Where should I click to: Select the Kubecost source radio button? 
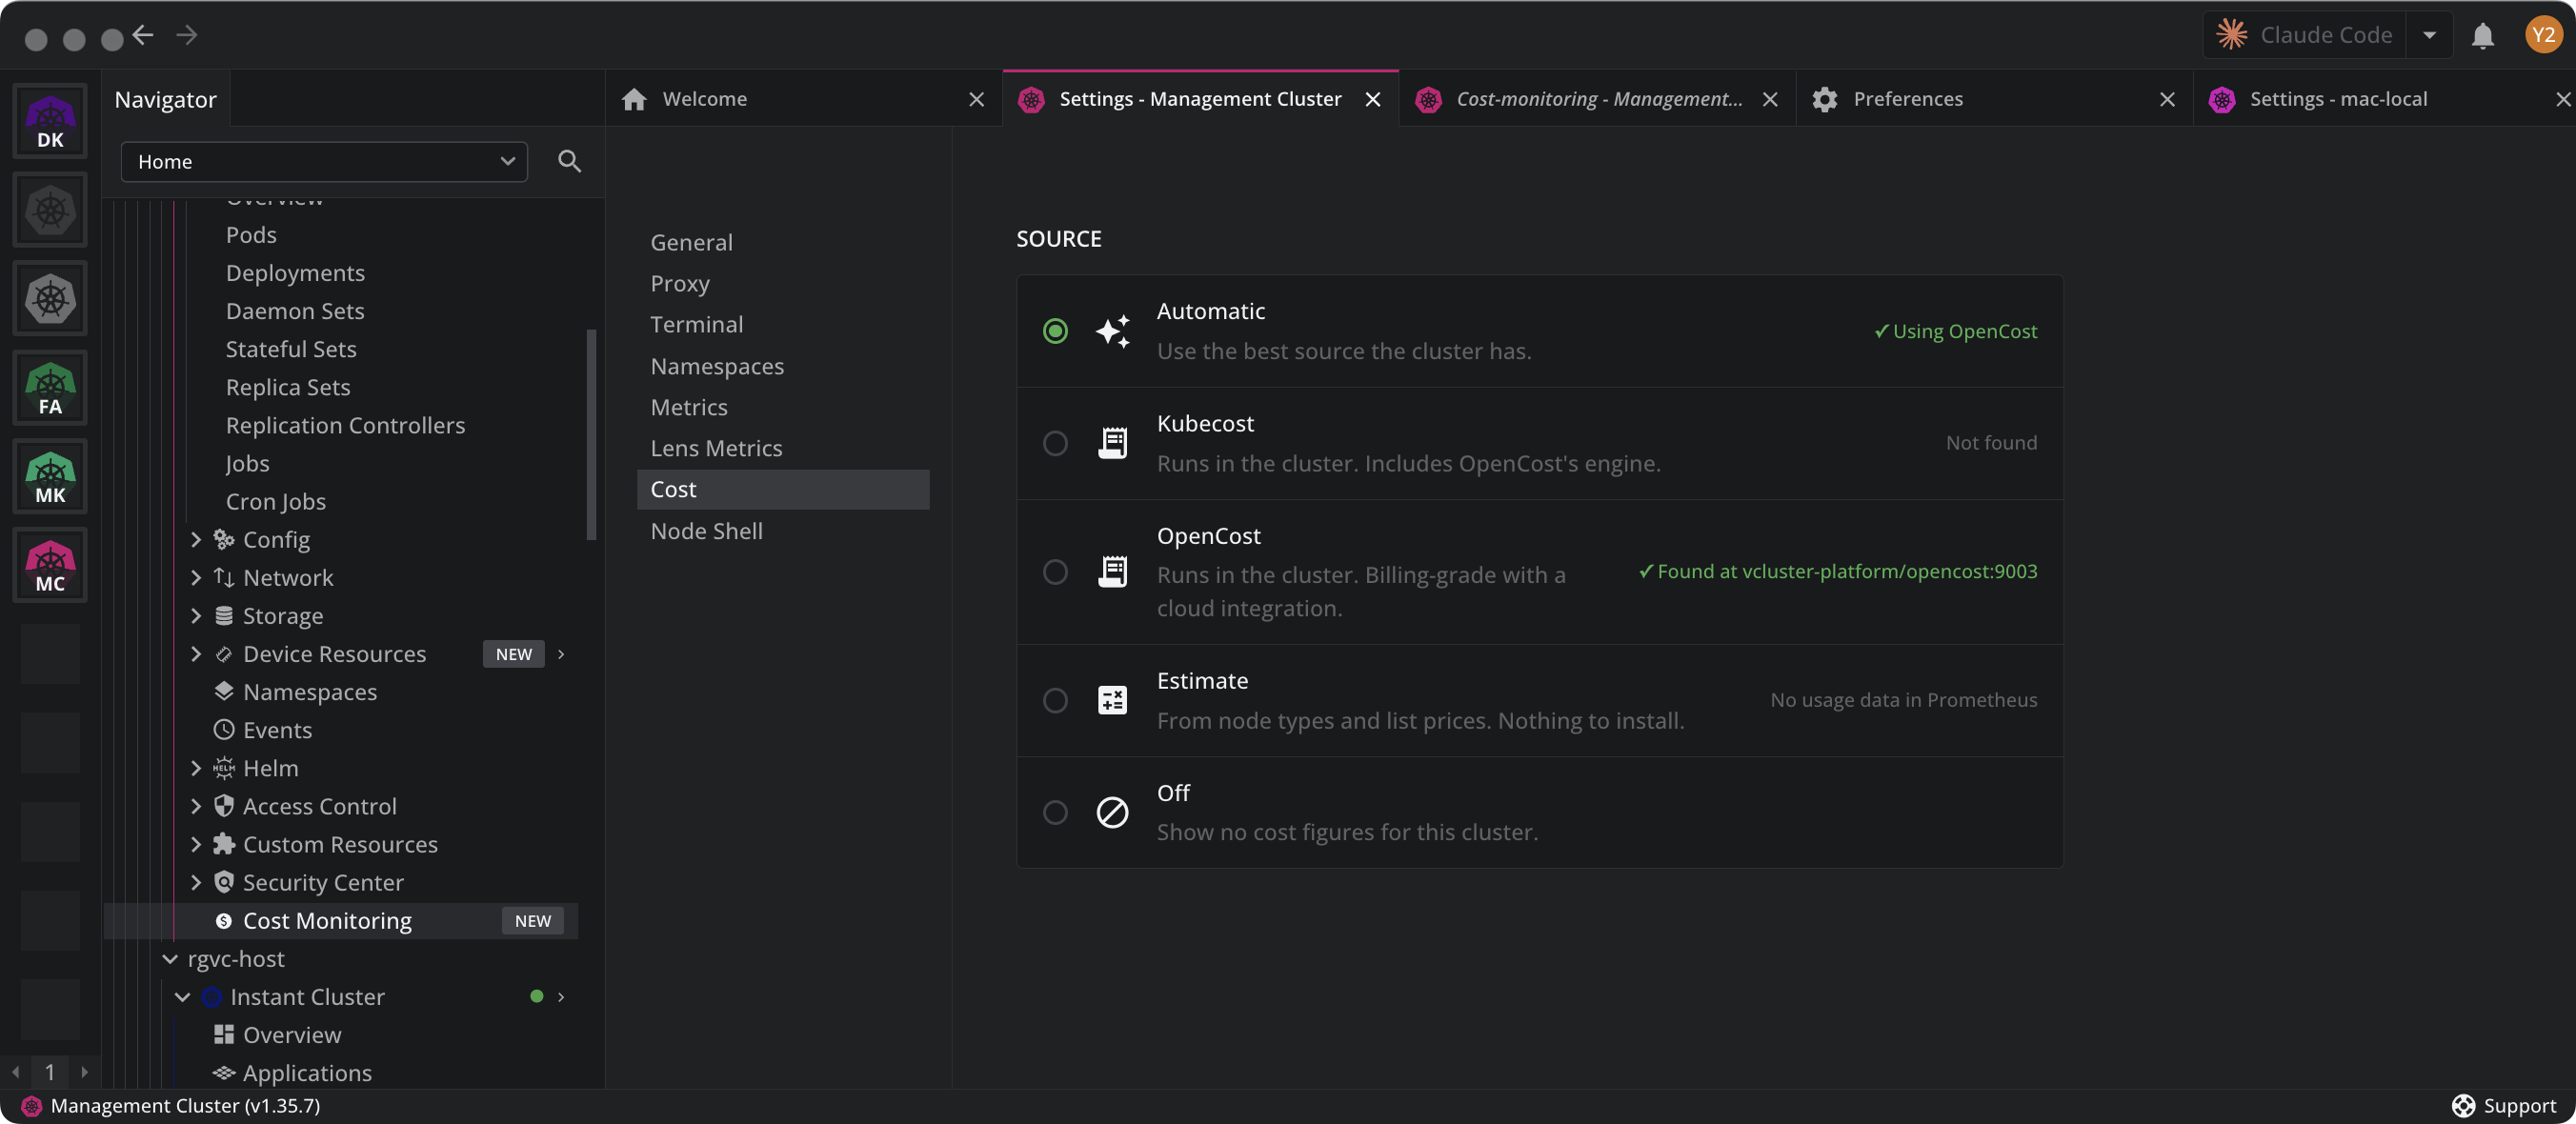tap(1055, 443)
